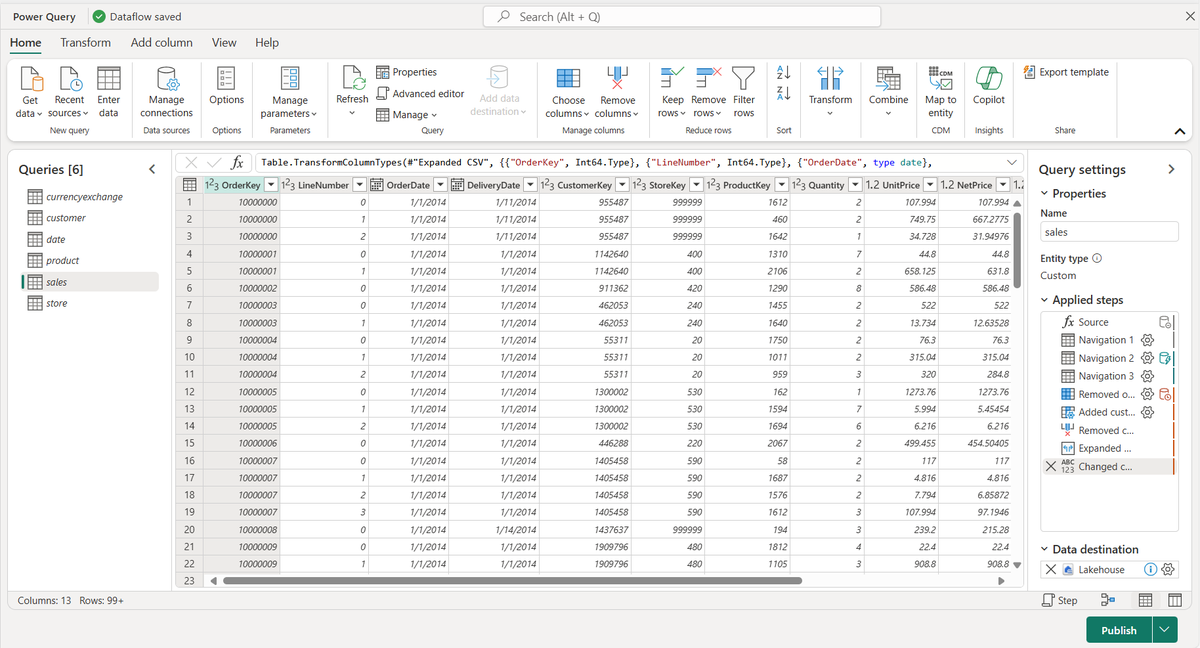The height and width of the screenshot is (648, 1200).
Task: Open the OrderKey column filter dropdown
Action: (269, 185)
